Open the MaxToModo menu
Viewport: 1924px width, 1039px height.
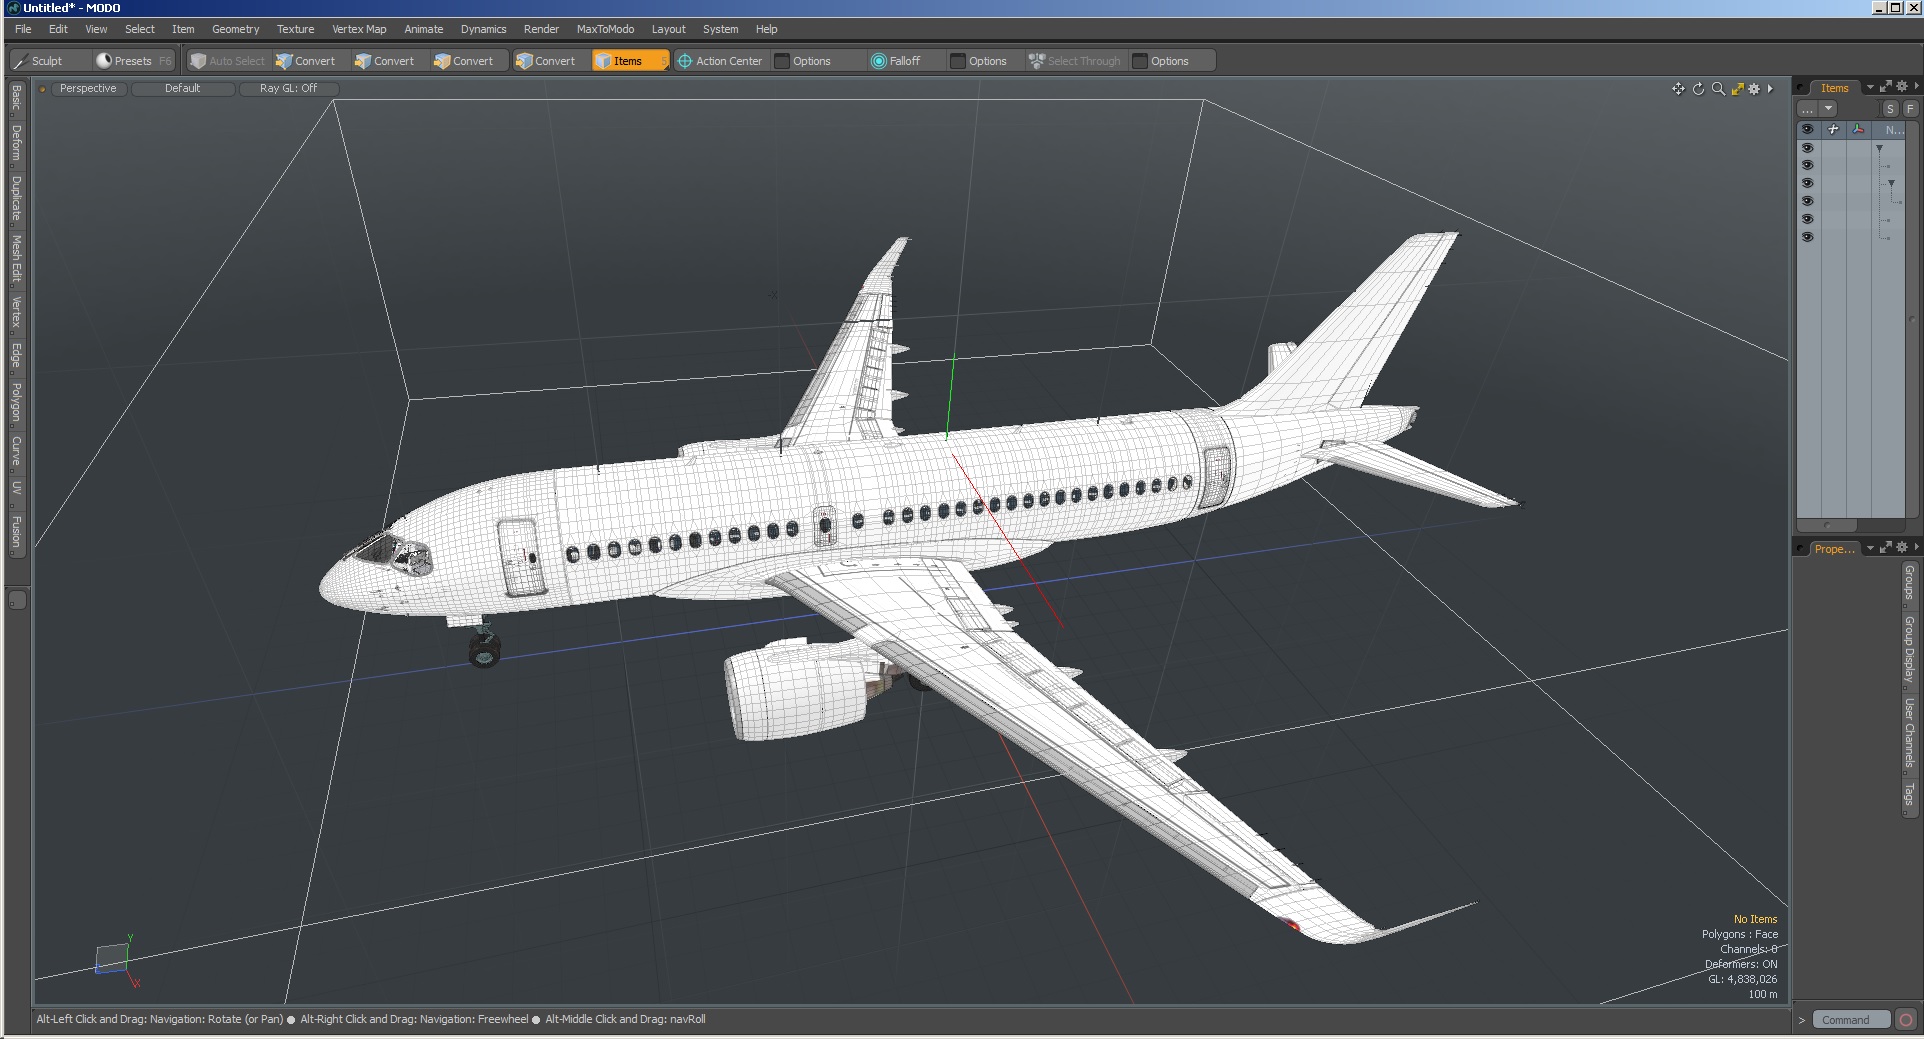605,29
